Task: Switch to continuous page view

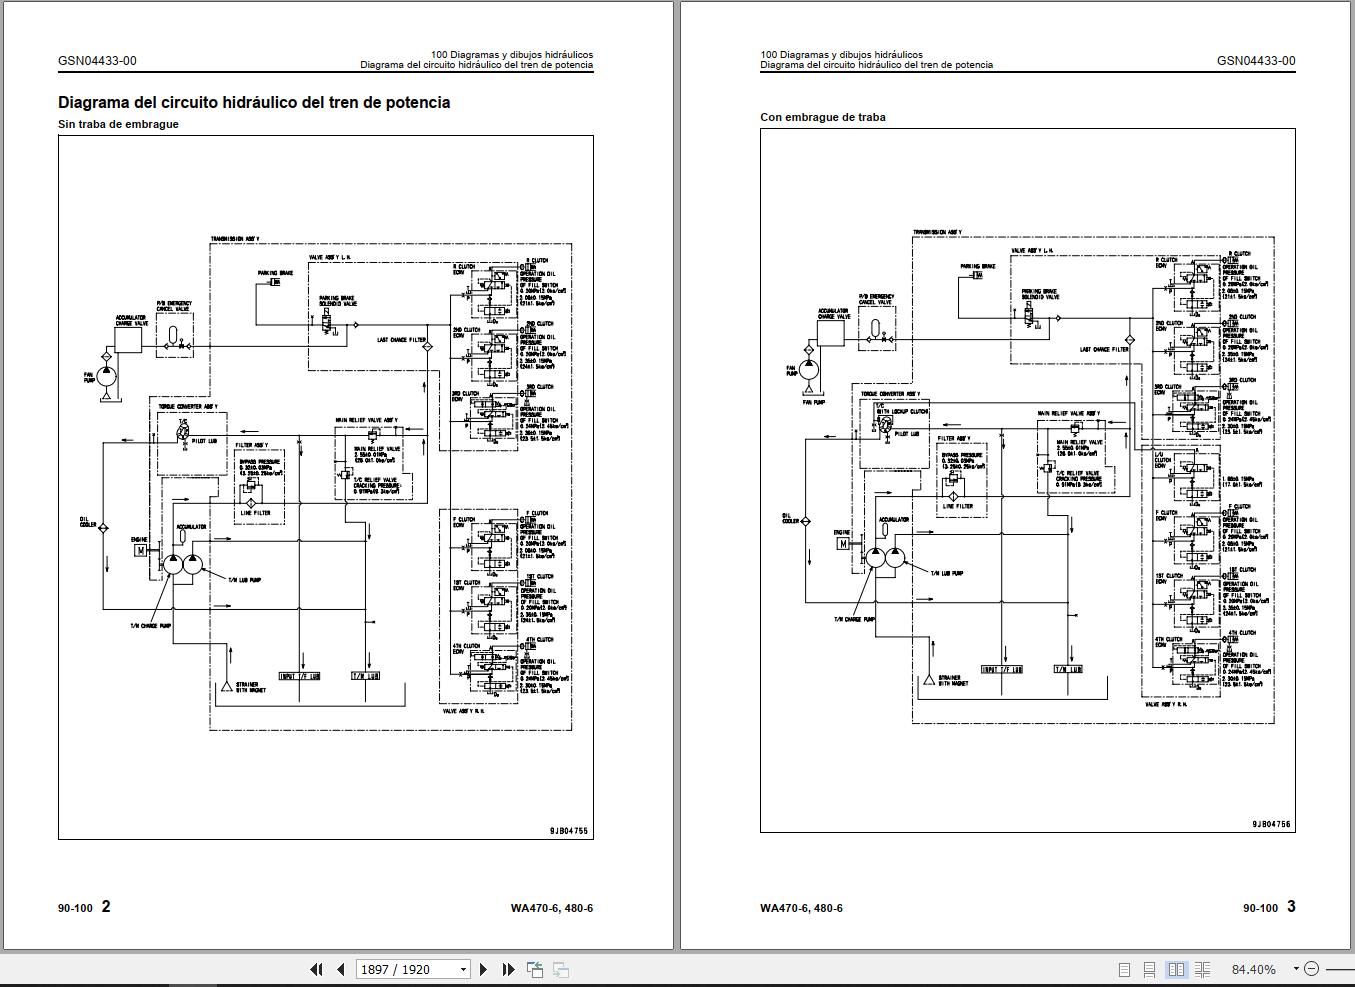Action: [x=1150, y=969]
